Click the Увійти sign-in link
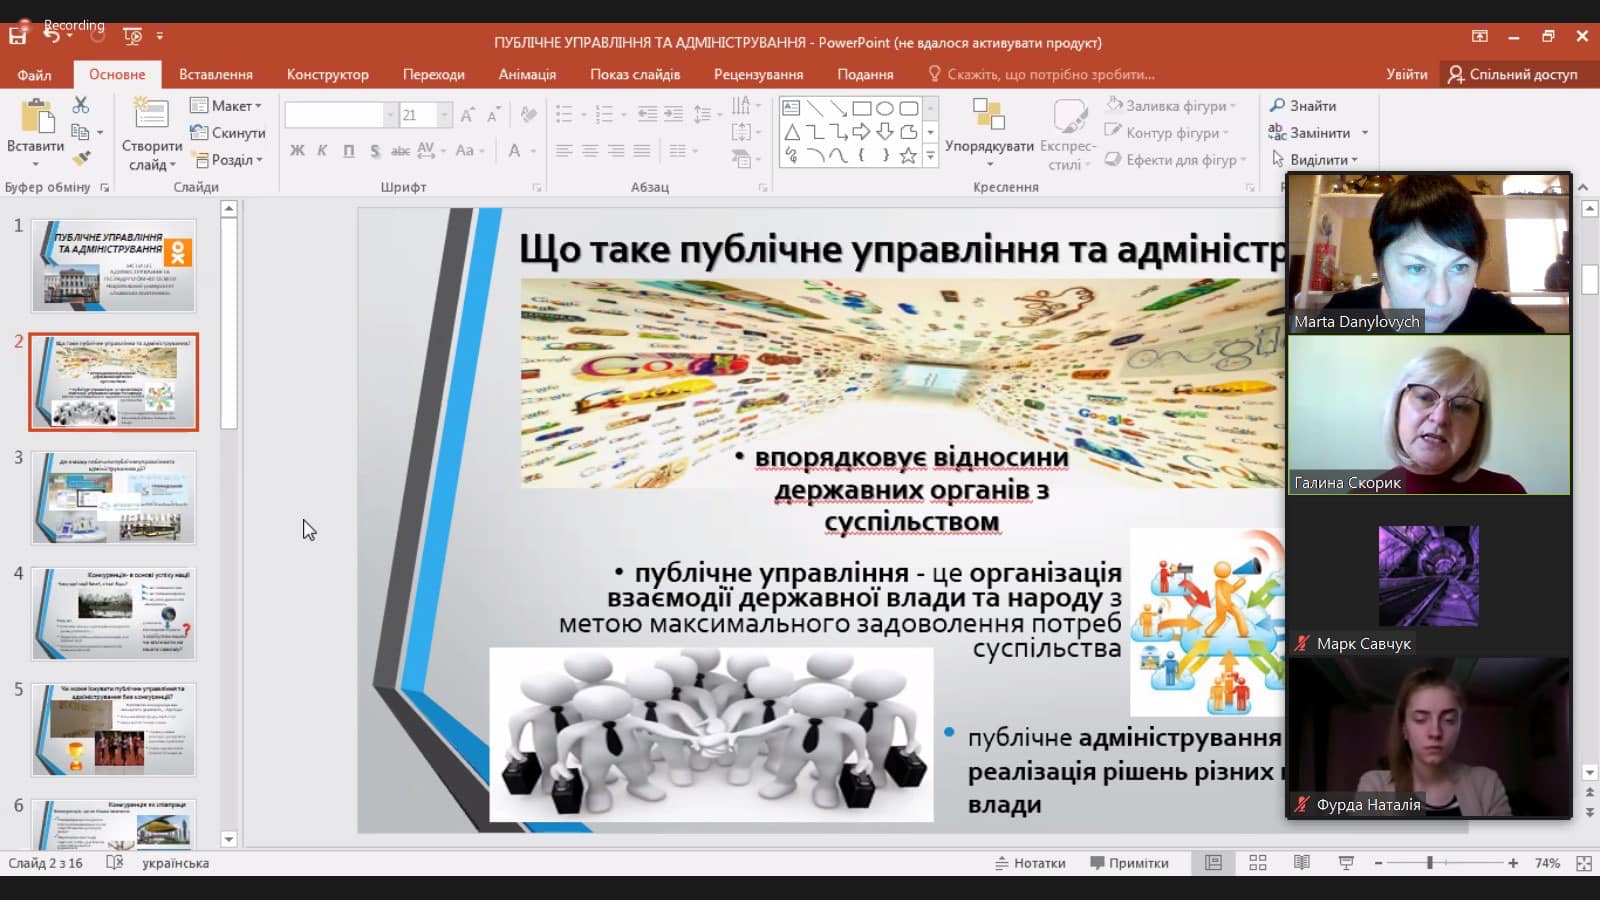The image size is (1600, 900). (x=1406, y=74)
